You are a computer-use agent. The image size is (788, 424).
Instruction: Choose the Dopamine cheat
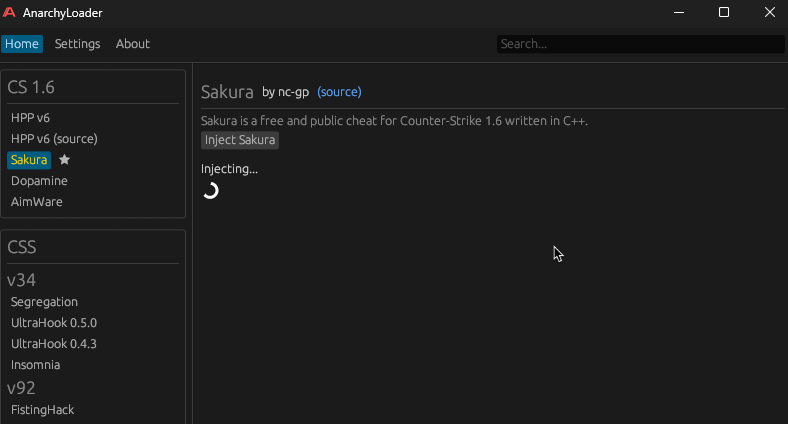pos(39,181)
